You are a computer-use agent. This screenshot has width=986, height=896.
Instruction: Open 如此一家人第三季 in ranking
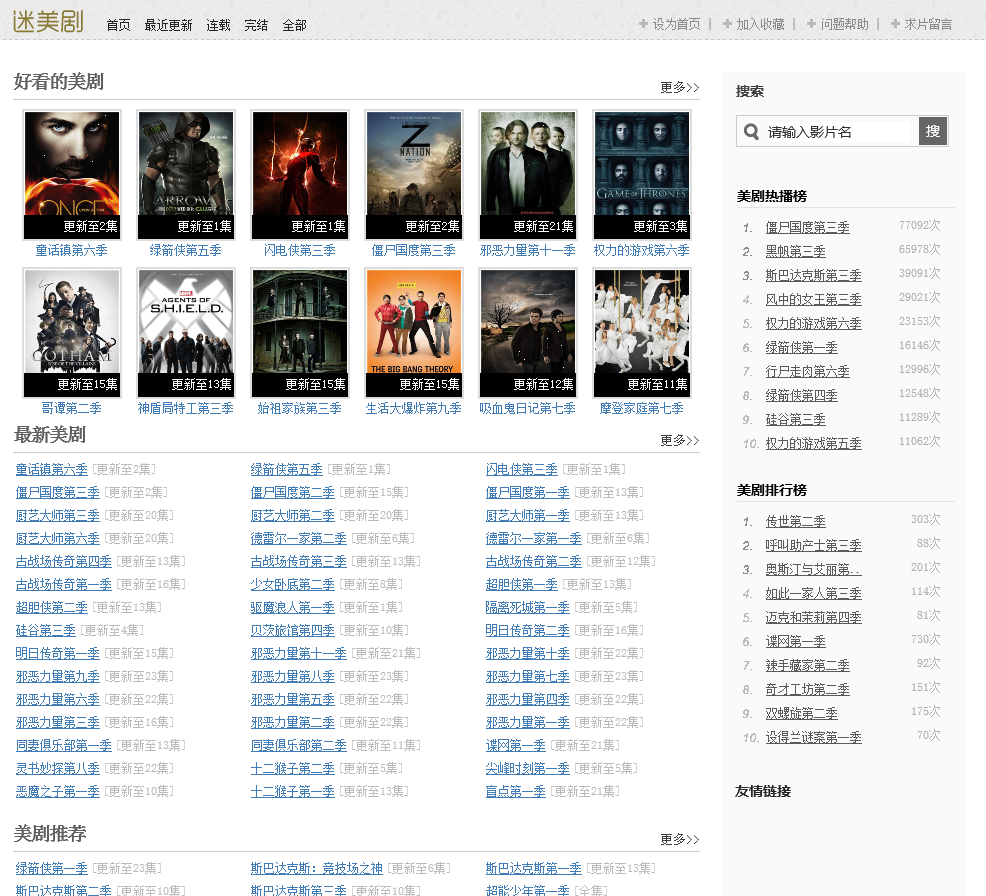(814, 593)
